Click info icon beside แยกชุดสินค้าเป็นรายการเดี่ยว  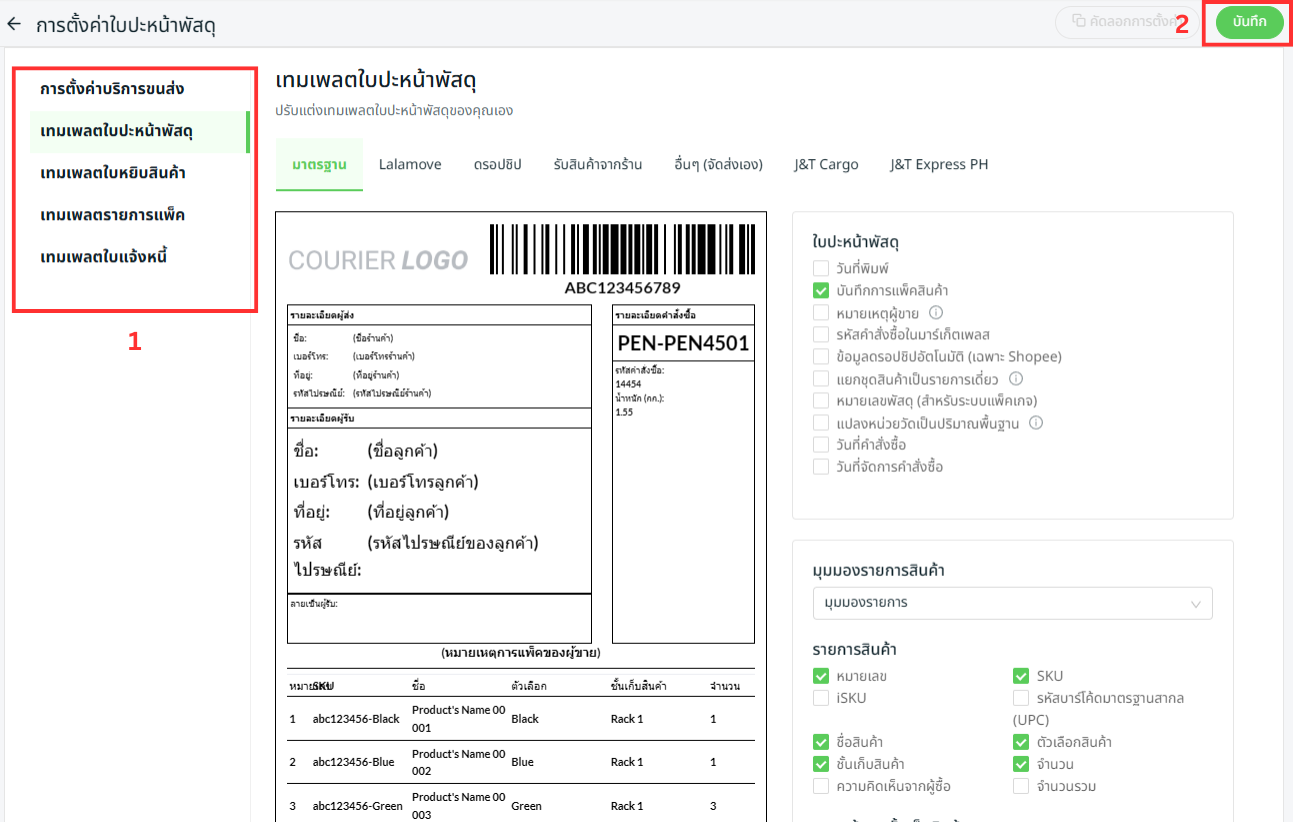pyautogui.click(x=1015, y=379)
